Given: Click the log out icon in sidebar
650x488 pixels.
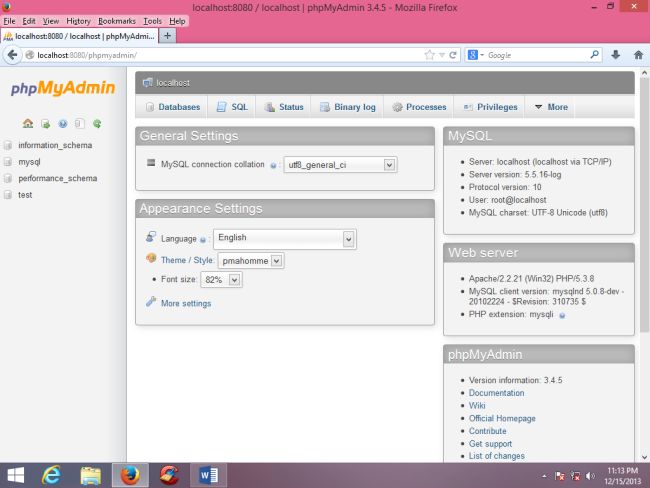Looking at the screenshot, I should click(46, 124).
